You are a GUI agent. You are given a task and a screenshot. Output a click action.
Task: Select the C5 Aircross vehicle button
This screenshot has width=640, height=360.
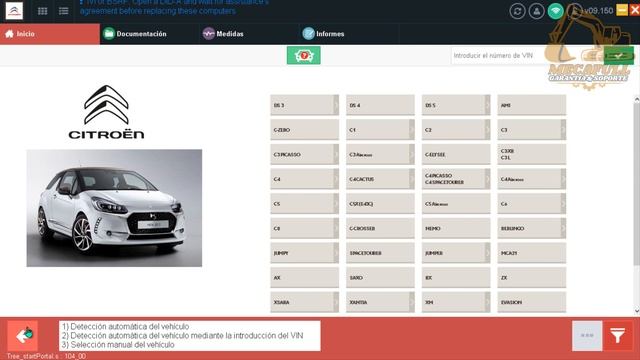click(x=456, y=204)
